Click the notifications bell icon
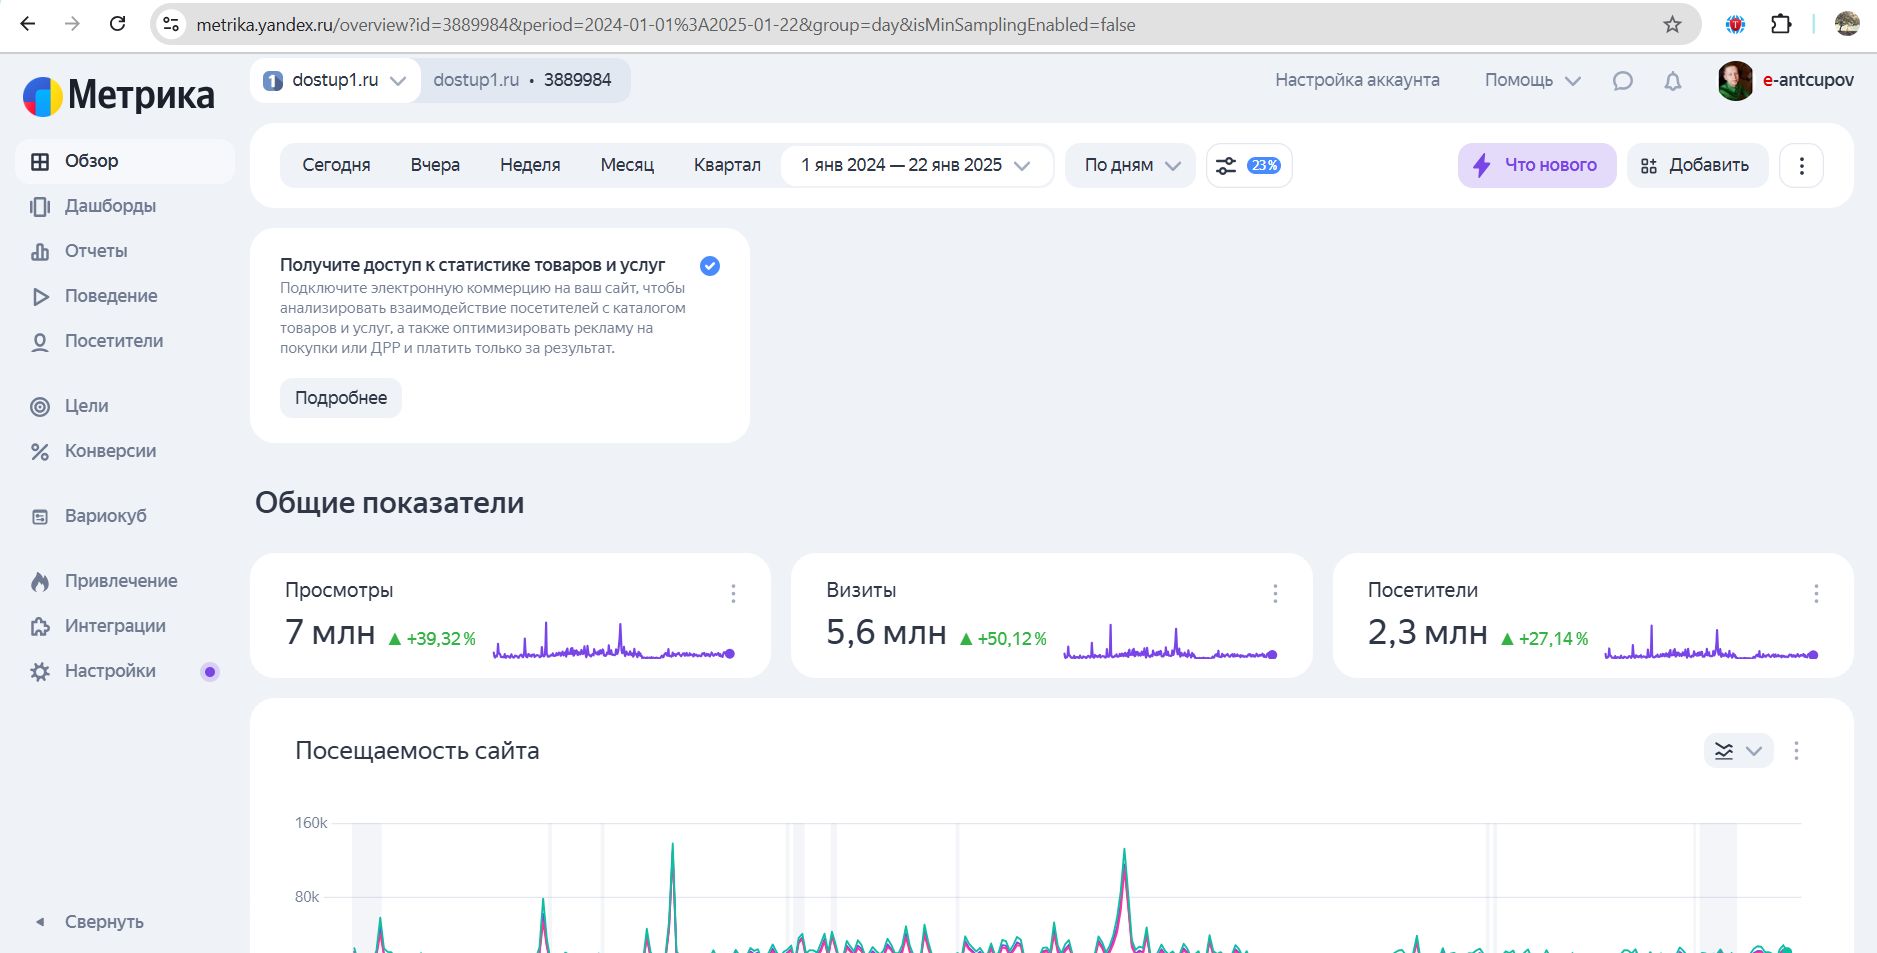 point(1672,81)
